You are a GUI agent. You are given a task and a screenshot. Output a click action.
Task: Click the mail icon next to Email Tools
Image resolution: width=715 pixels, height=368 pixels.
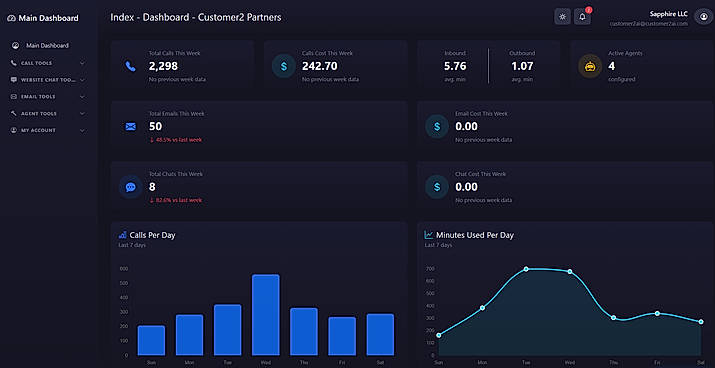14,97
